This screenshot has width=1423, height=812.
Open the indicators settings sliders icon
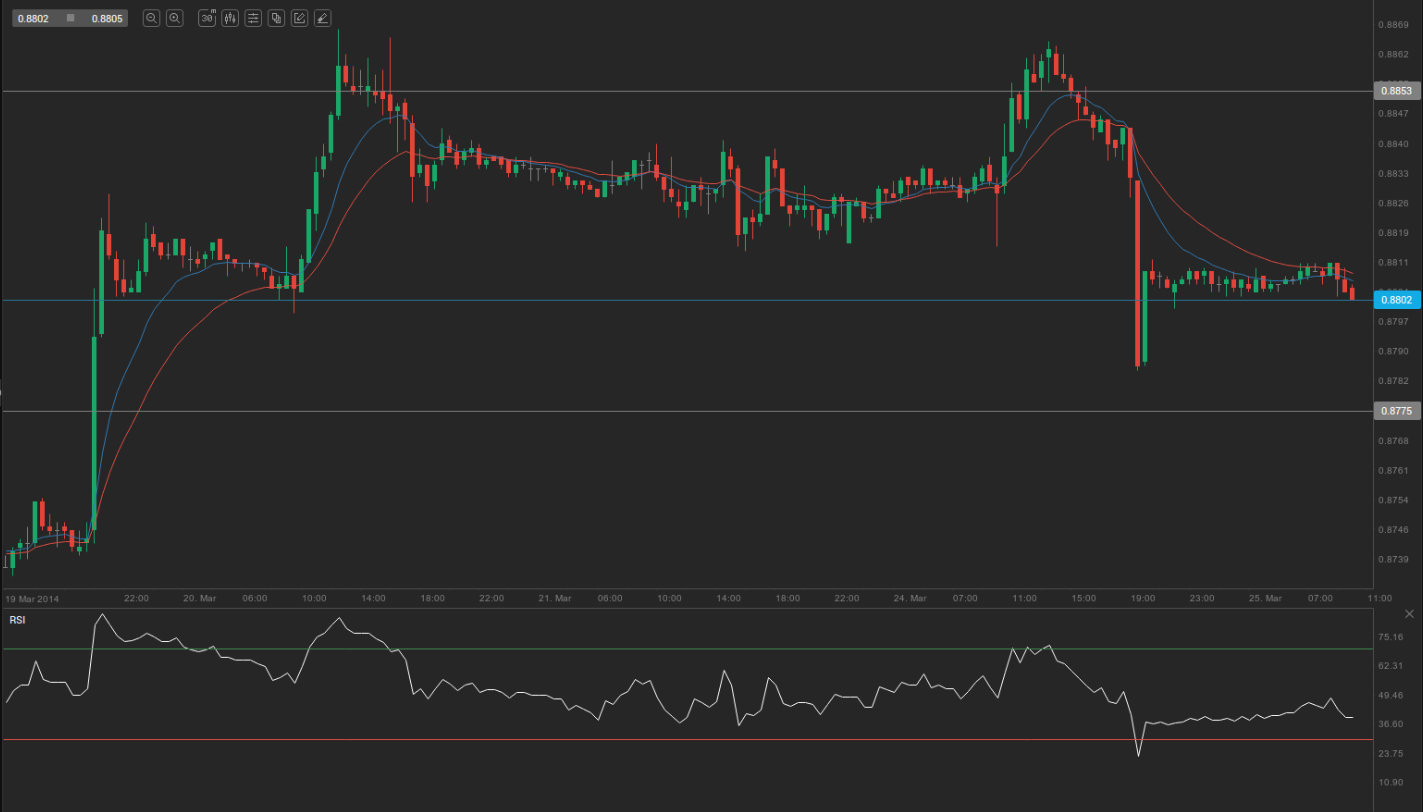pos(253,18)
